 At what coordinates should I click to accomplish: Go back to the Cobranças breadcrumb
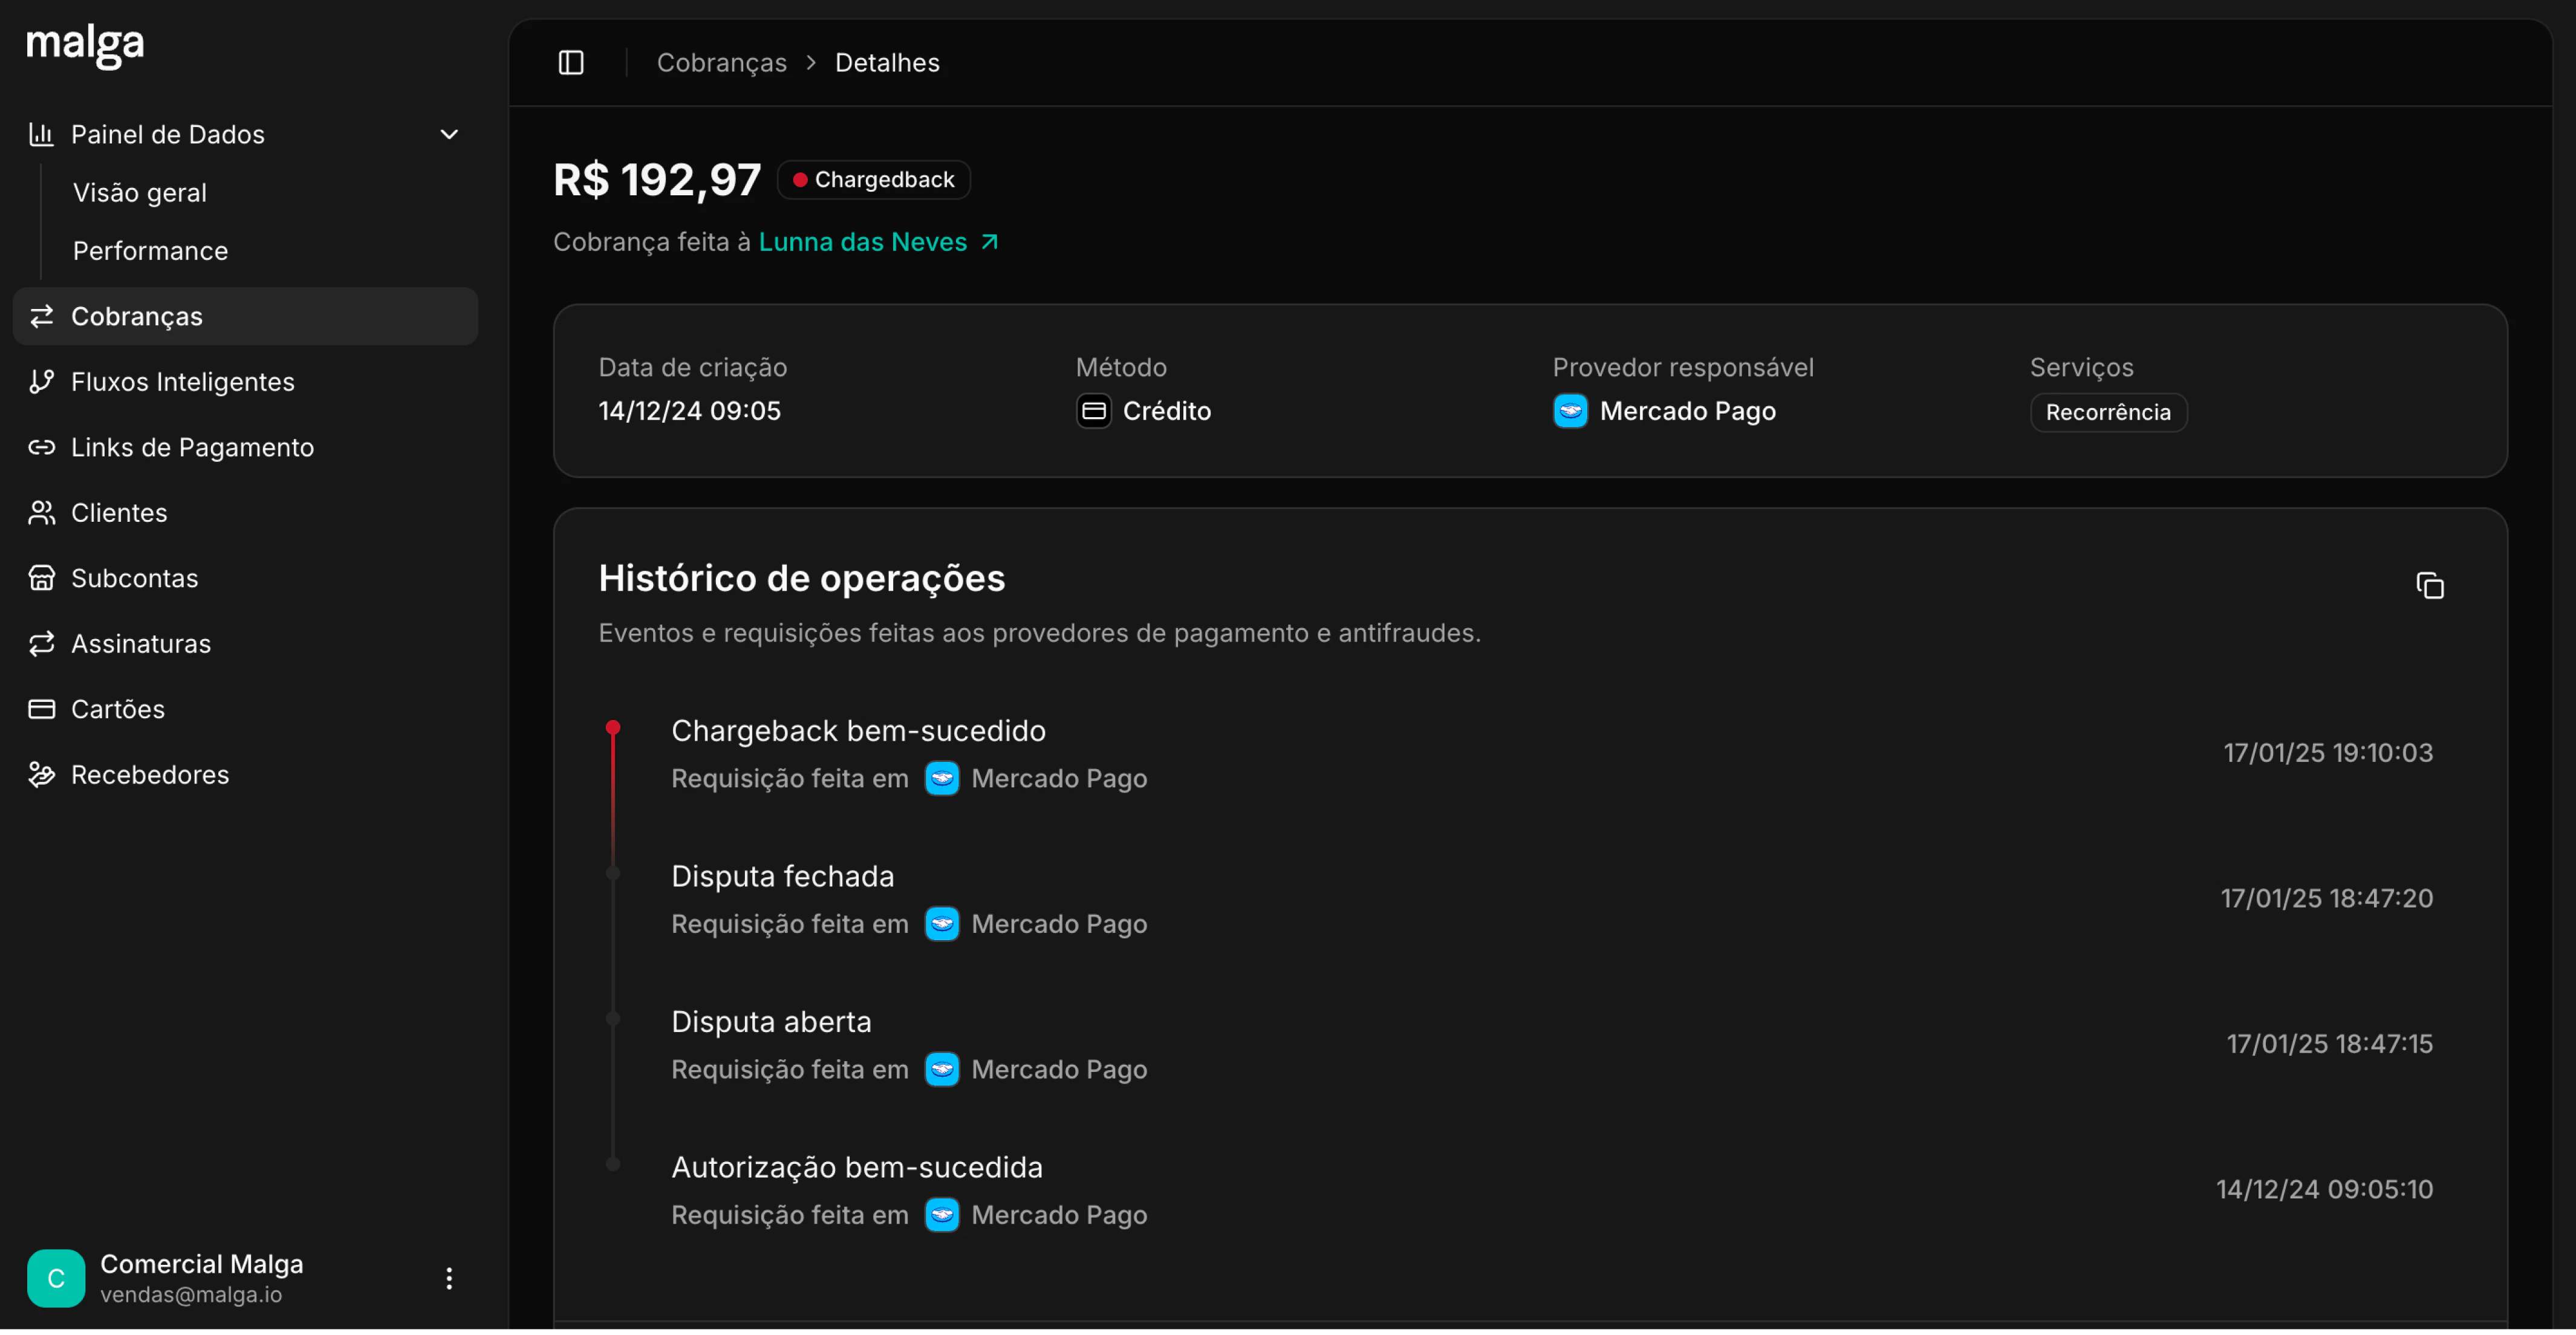coord(721,63)
